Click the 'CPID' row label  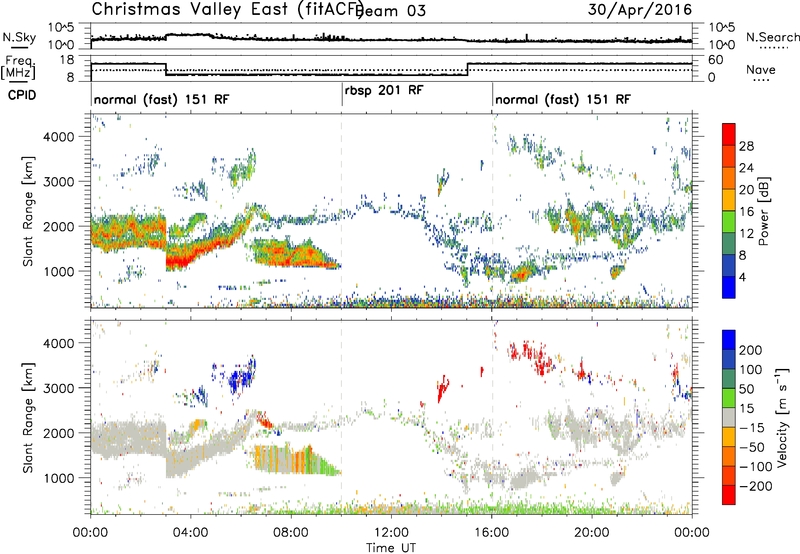click(22, 95)
